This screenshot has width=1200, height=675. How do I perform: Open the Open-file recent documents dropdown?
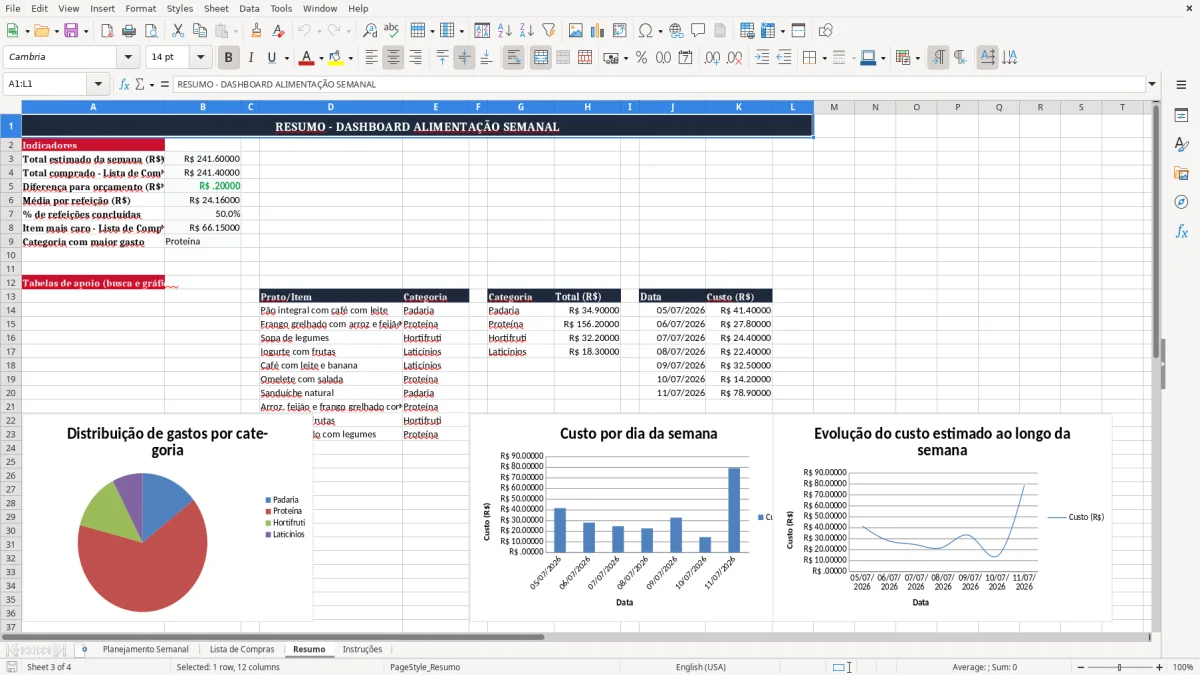[x=55, y=31]
